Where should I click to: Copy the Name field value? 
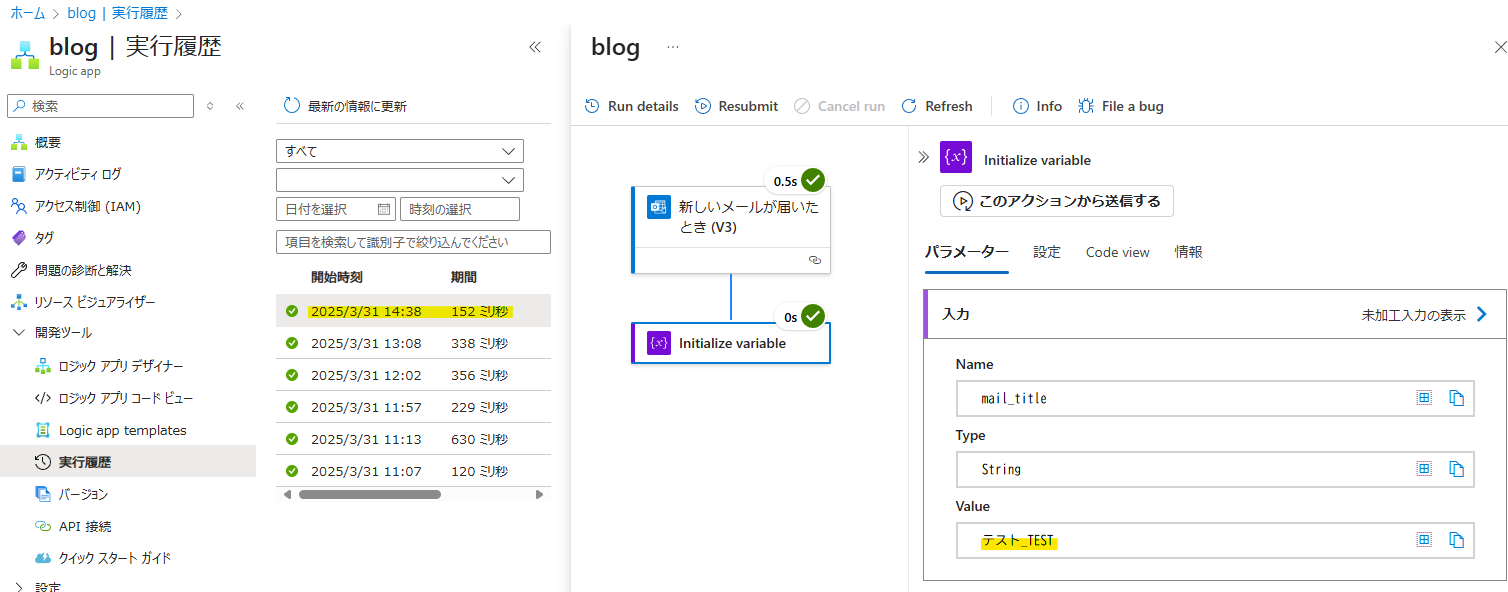coord(1457,398)
